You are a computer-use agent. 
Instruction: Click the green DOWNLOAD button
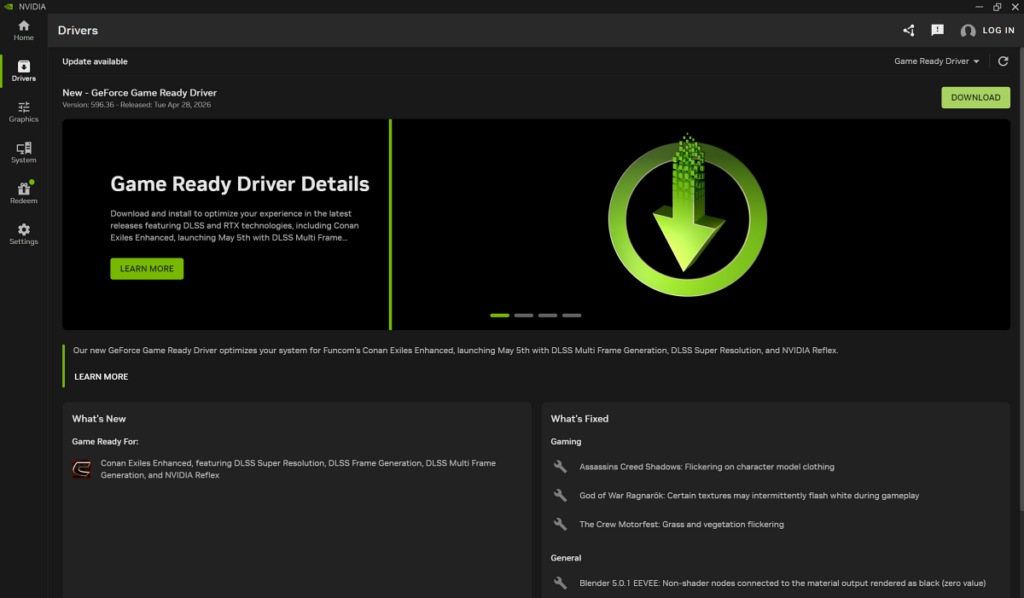point(975,97)
